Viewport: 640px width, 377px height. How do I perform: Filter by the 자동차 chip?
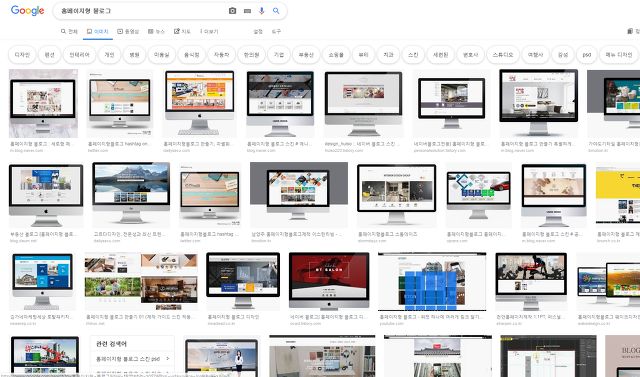[x=221, y=55]
